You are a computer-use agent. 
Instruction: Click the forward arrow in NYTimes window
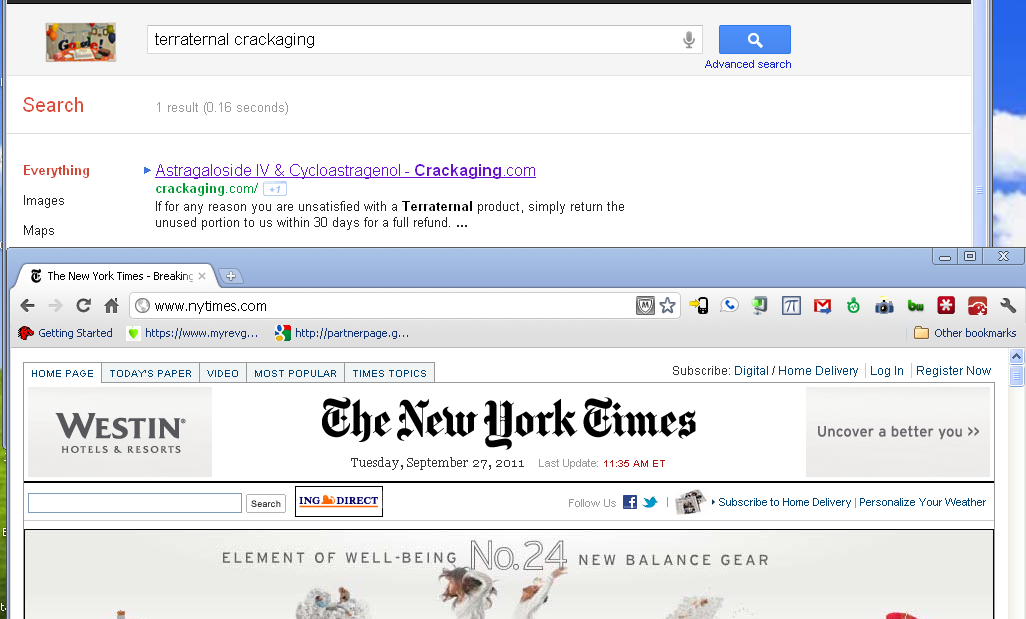pyautogui.click(x=56, y=306)
